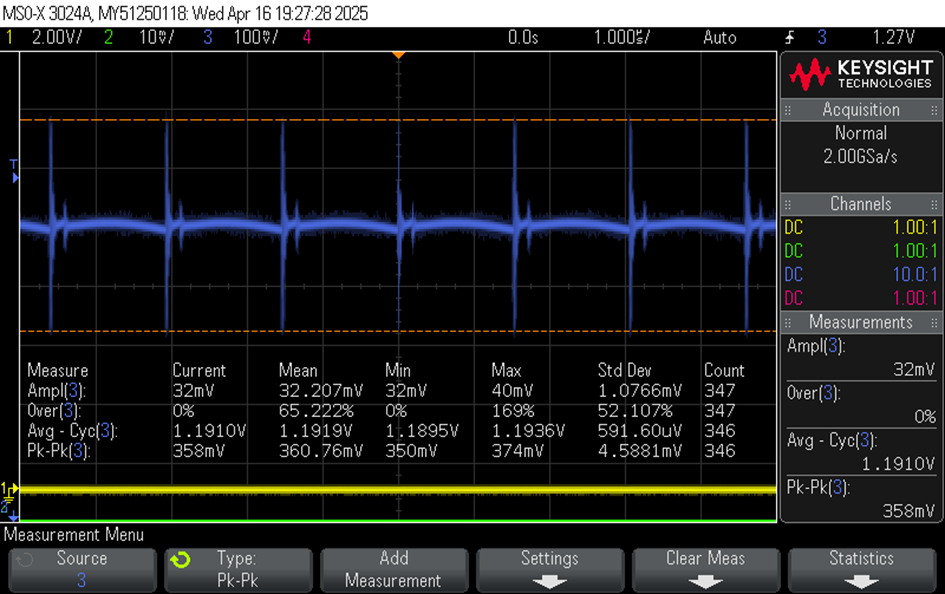Open the Statistics softkey submenu
Screen dimensions: 945x594
861,569
